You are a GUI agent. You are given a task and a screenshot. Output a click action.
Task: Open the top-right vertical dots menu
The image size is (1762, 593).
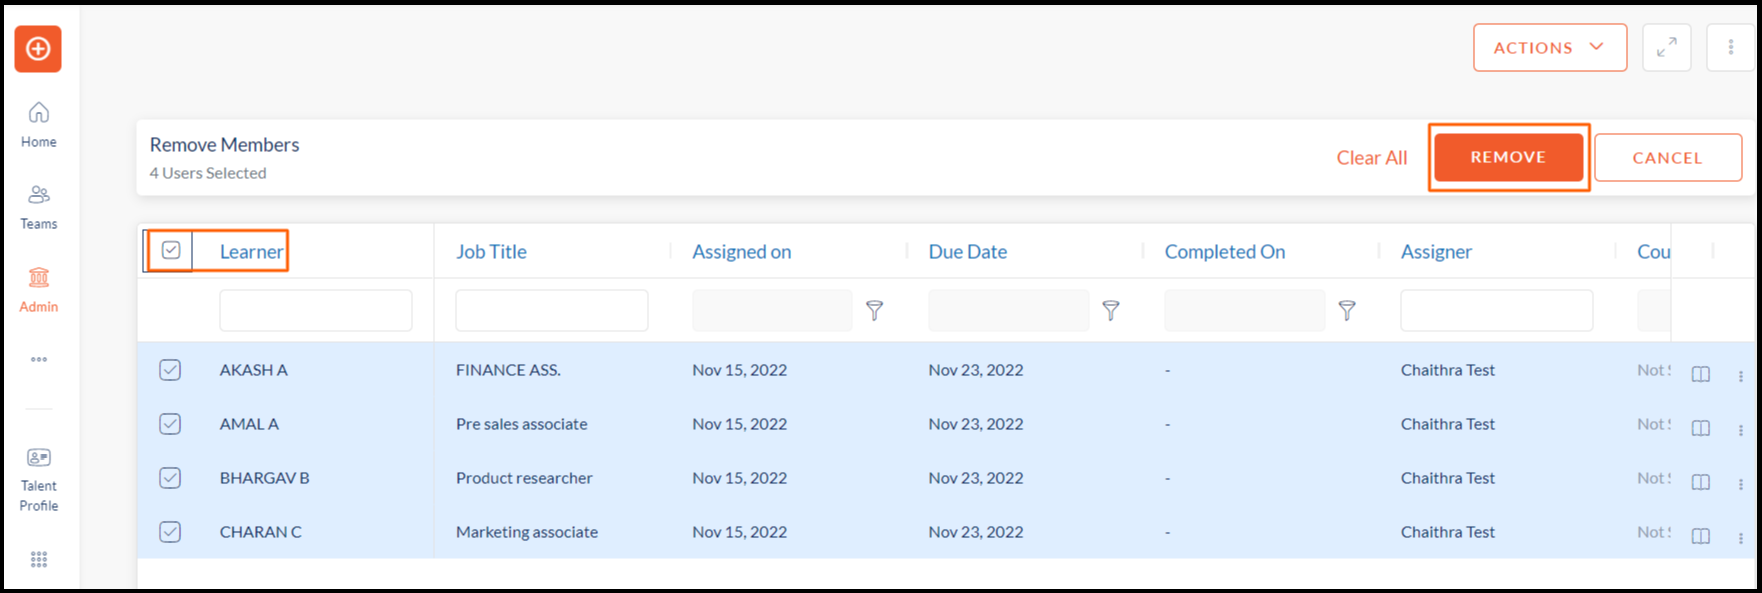(x=1731, y=47)
